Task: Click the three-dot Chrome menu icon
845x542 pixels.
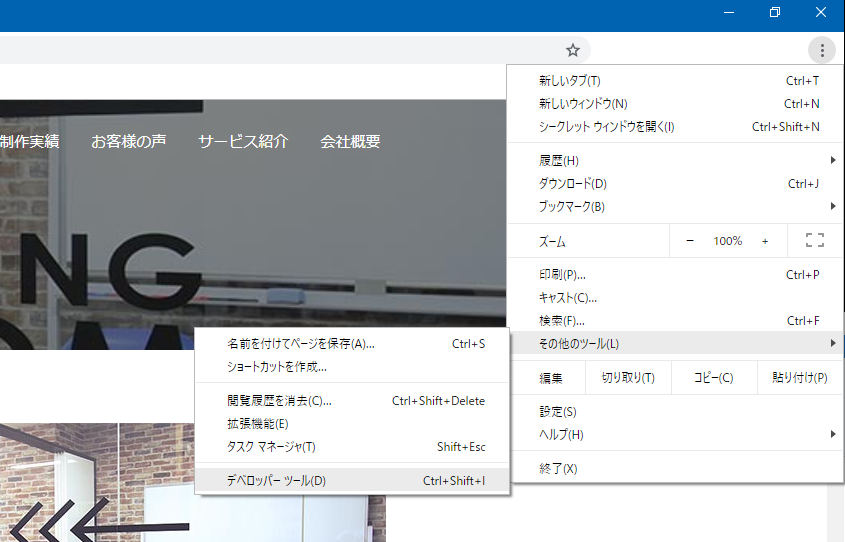Action: pos(822,50)
